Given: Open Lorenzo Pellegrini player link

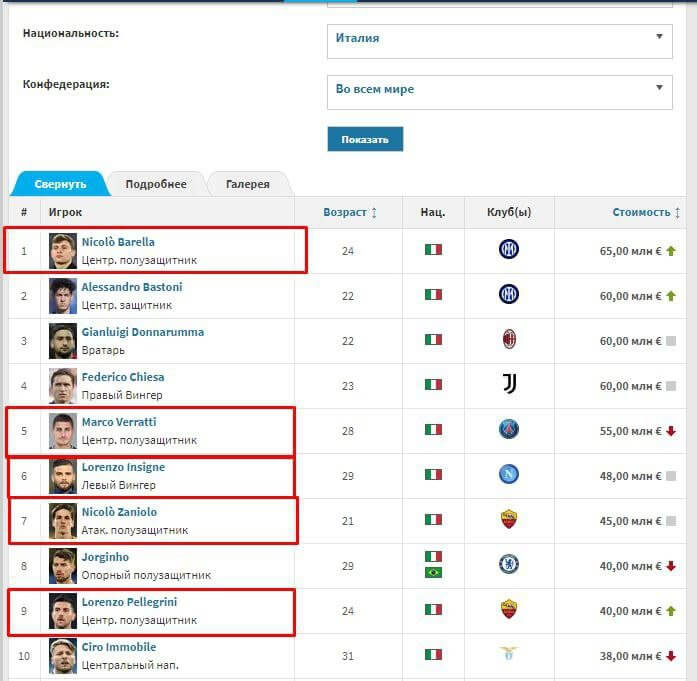Looking at the screenshot, I should pos(129,602).
